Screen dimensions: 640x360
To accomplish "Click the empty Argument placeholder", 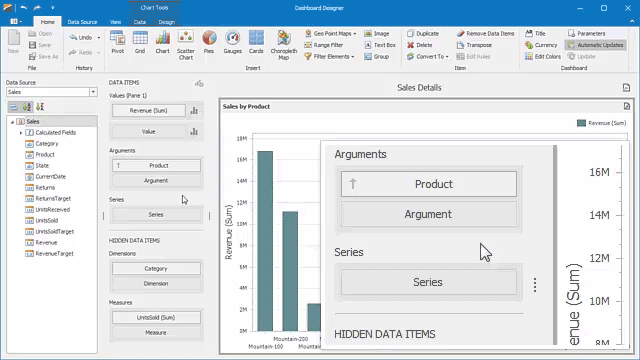I will (x=156, y=180).
